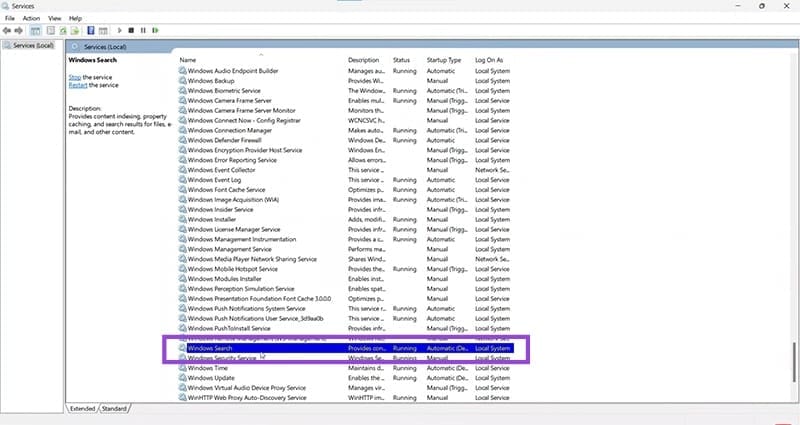800x425 pixels.
Task: Click the Export List toolbar icon
Action: tap(74, 31)
